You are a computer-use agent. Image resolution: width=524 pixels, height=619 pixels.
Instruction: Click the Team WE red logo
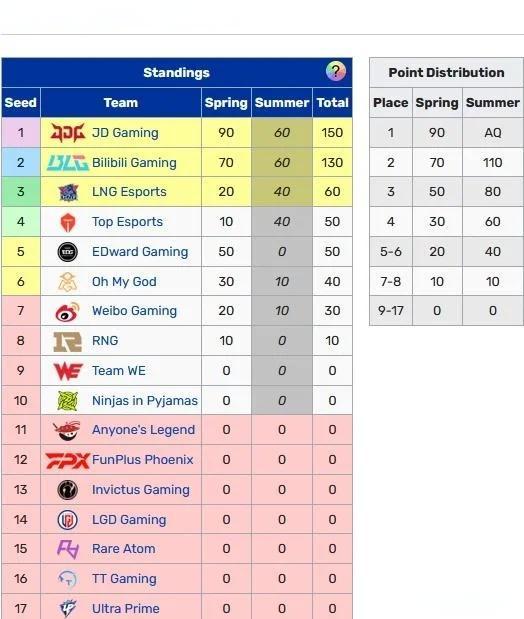68,371
